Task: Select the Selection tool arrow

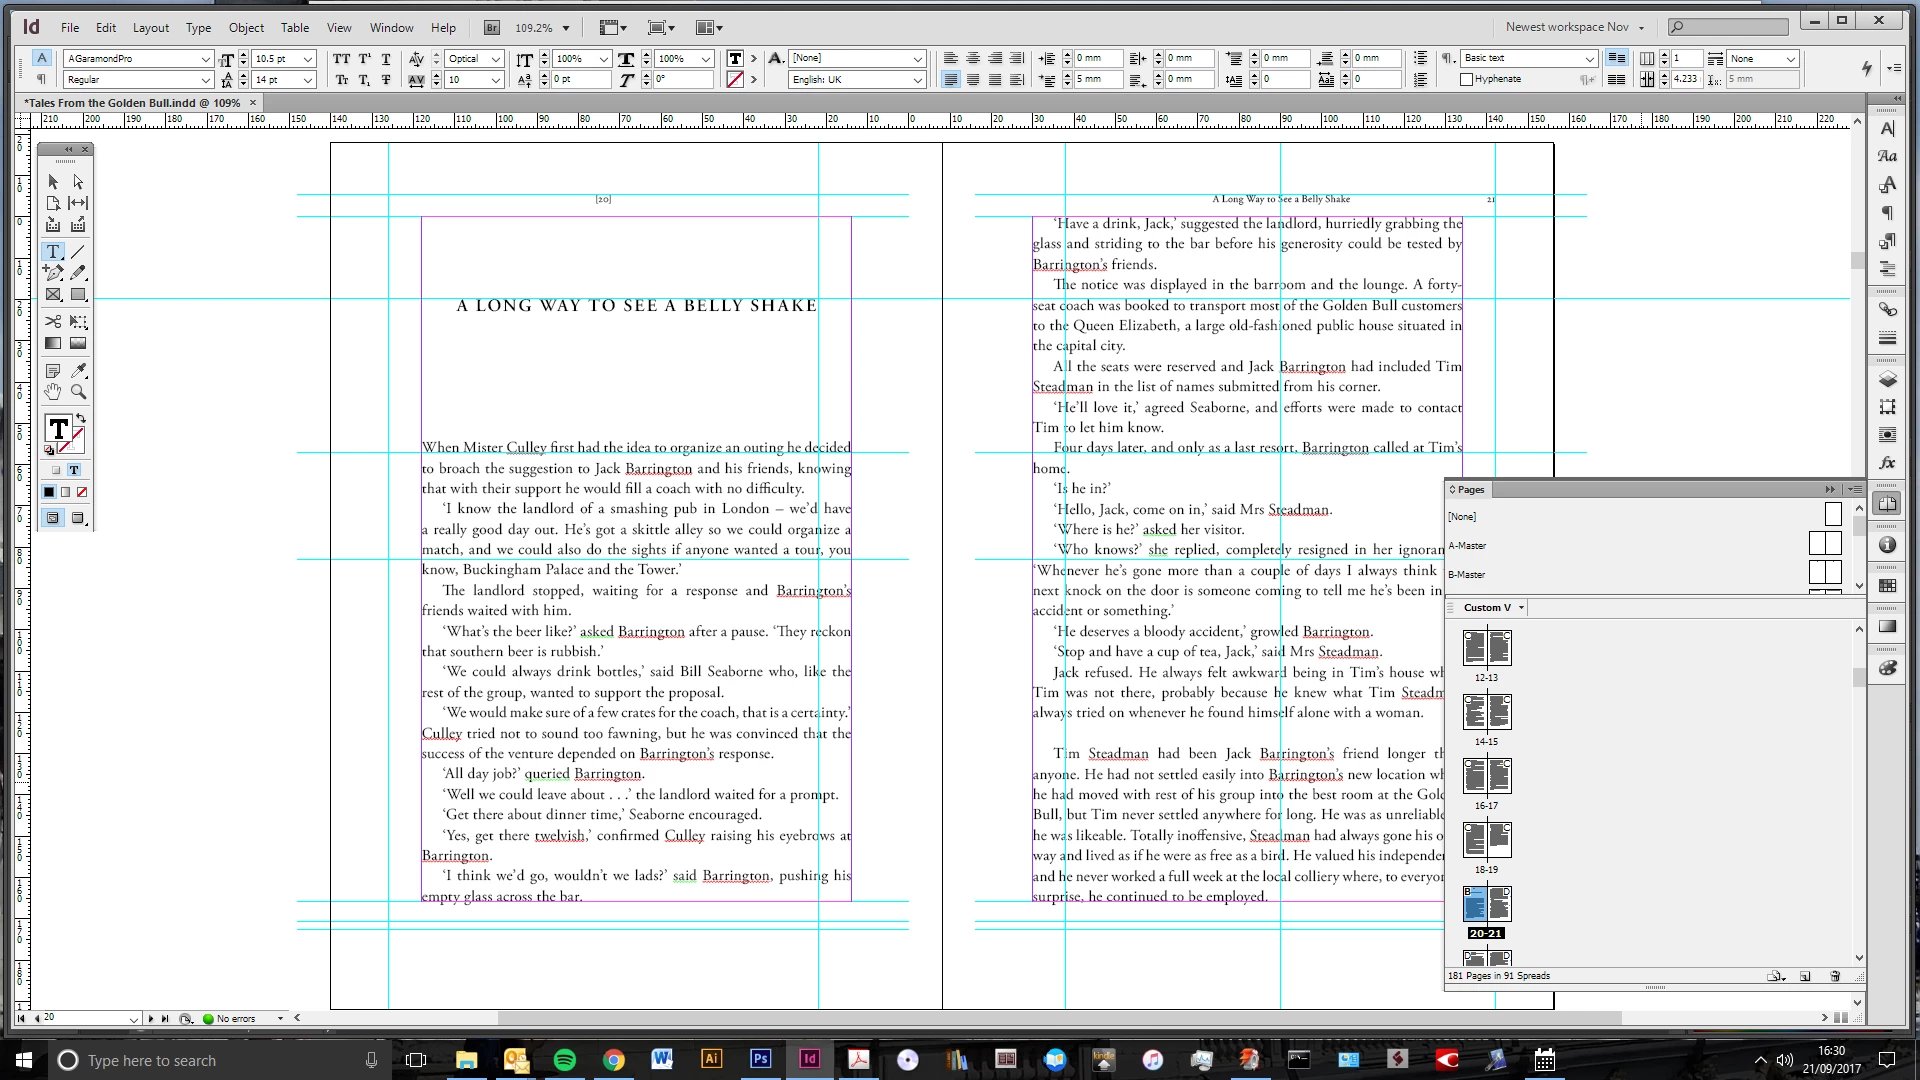Action: [x=53, y=182]
